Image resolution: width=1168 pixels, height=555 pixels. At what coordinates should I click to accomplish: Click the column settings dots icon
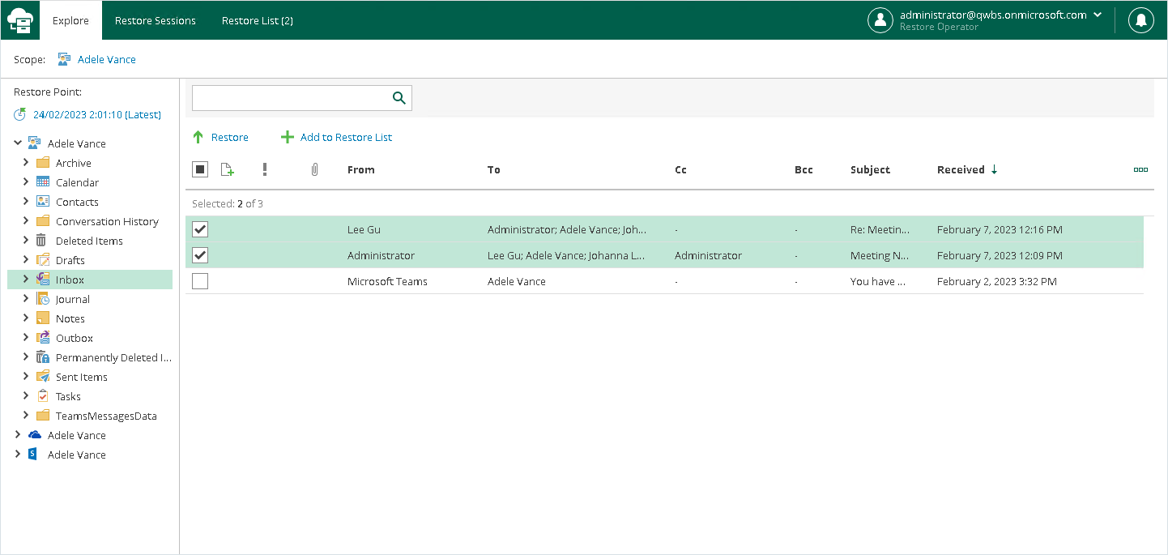1140,170
